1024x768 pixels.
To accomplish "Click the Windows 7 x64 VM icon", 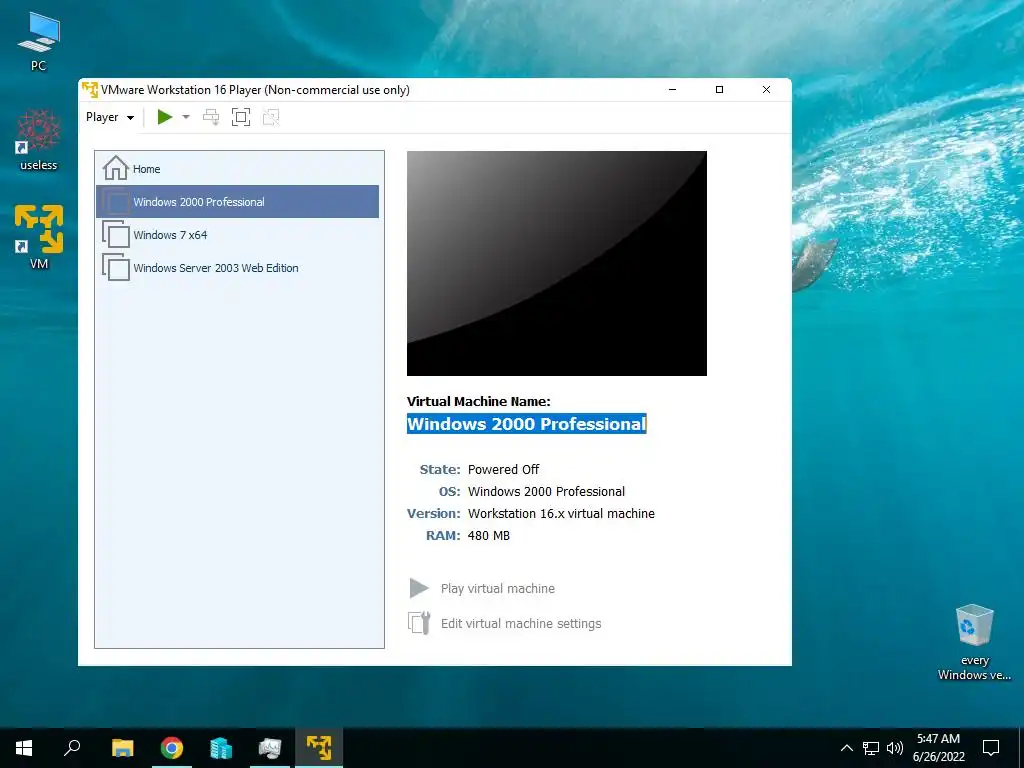I will pyautogui.click(x=116, y=234).
